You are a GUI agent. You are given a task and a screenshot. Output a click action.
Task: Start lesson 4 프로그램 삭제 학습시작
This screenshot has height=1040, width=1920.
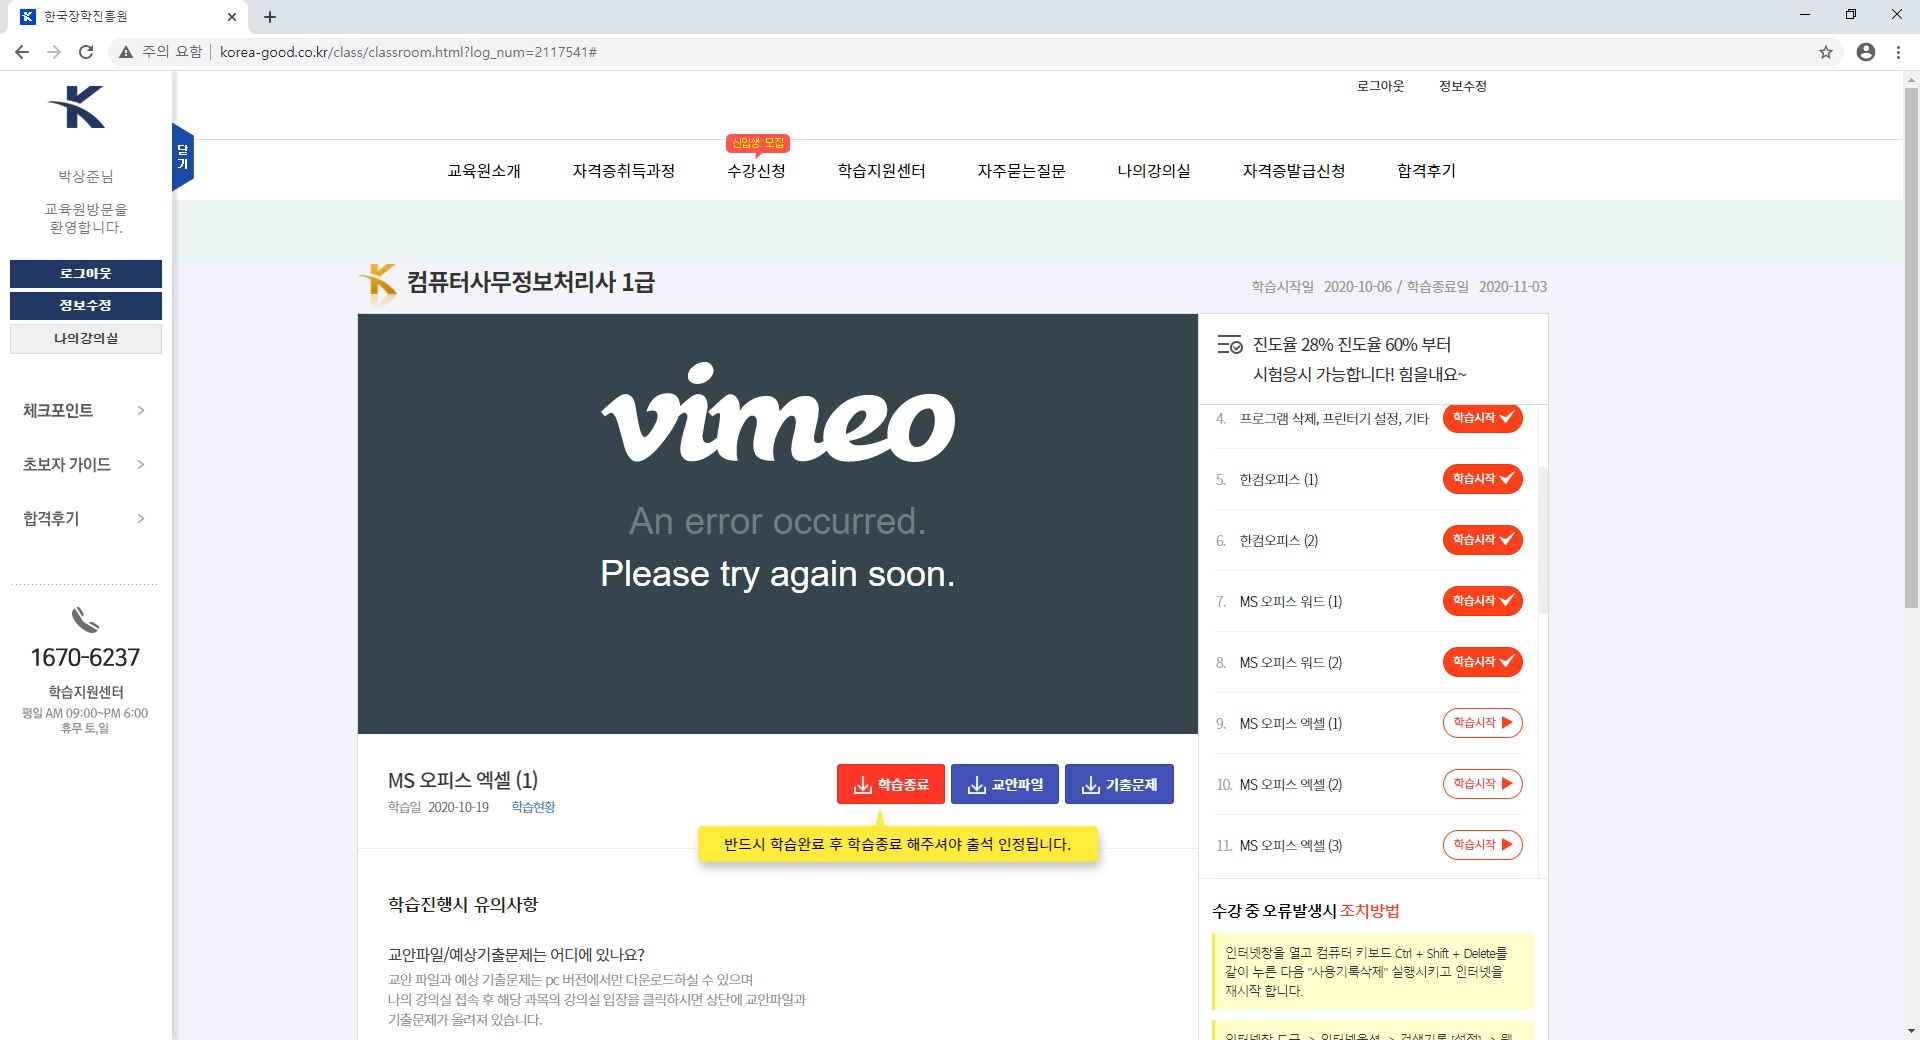(1482, 418)
